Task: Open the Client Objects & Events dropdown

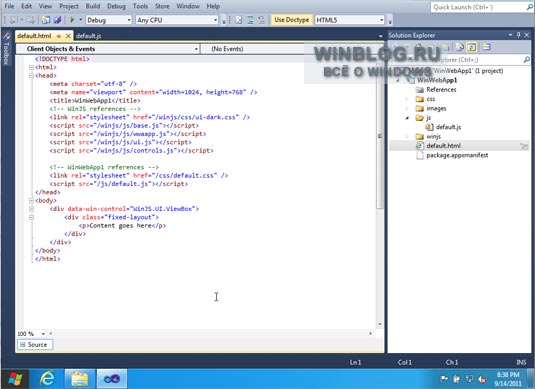Action: point(196,49)
